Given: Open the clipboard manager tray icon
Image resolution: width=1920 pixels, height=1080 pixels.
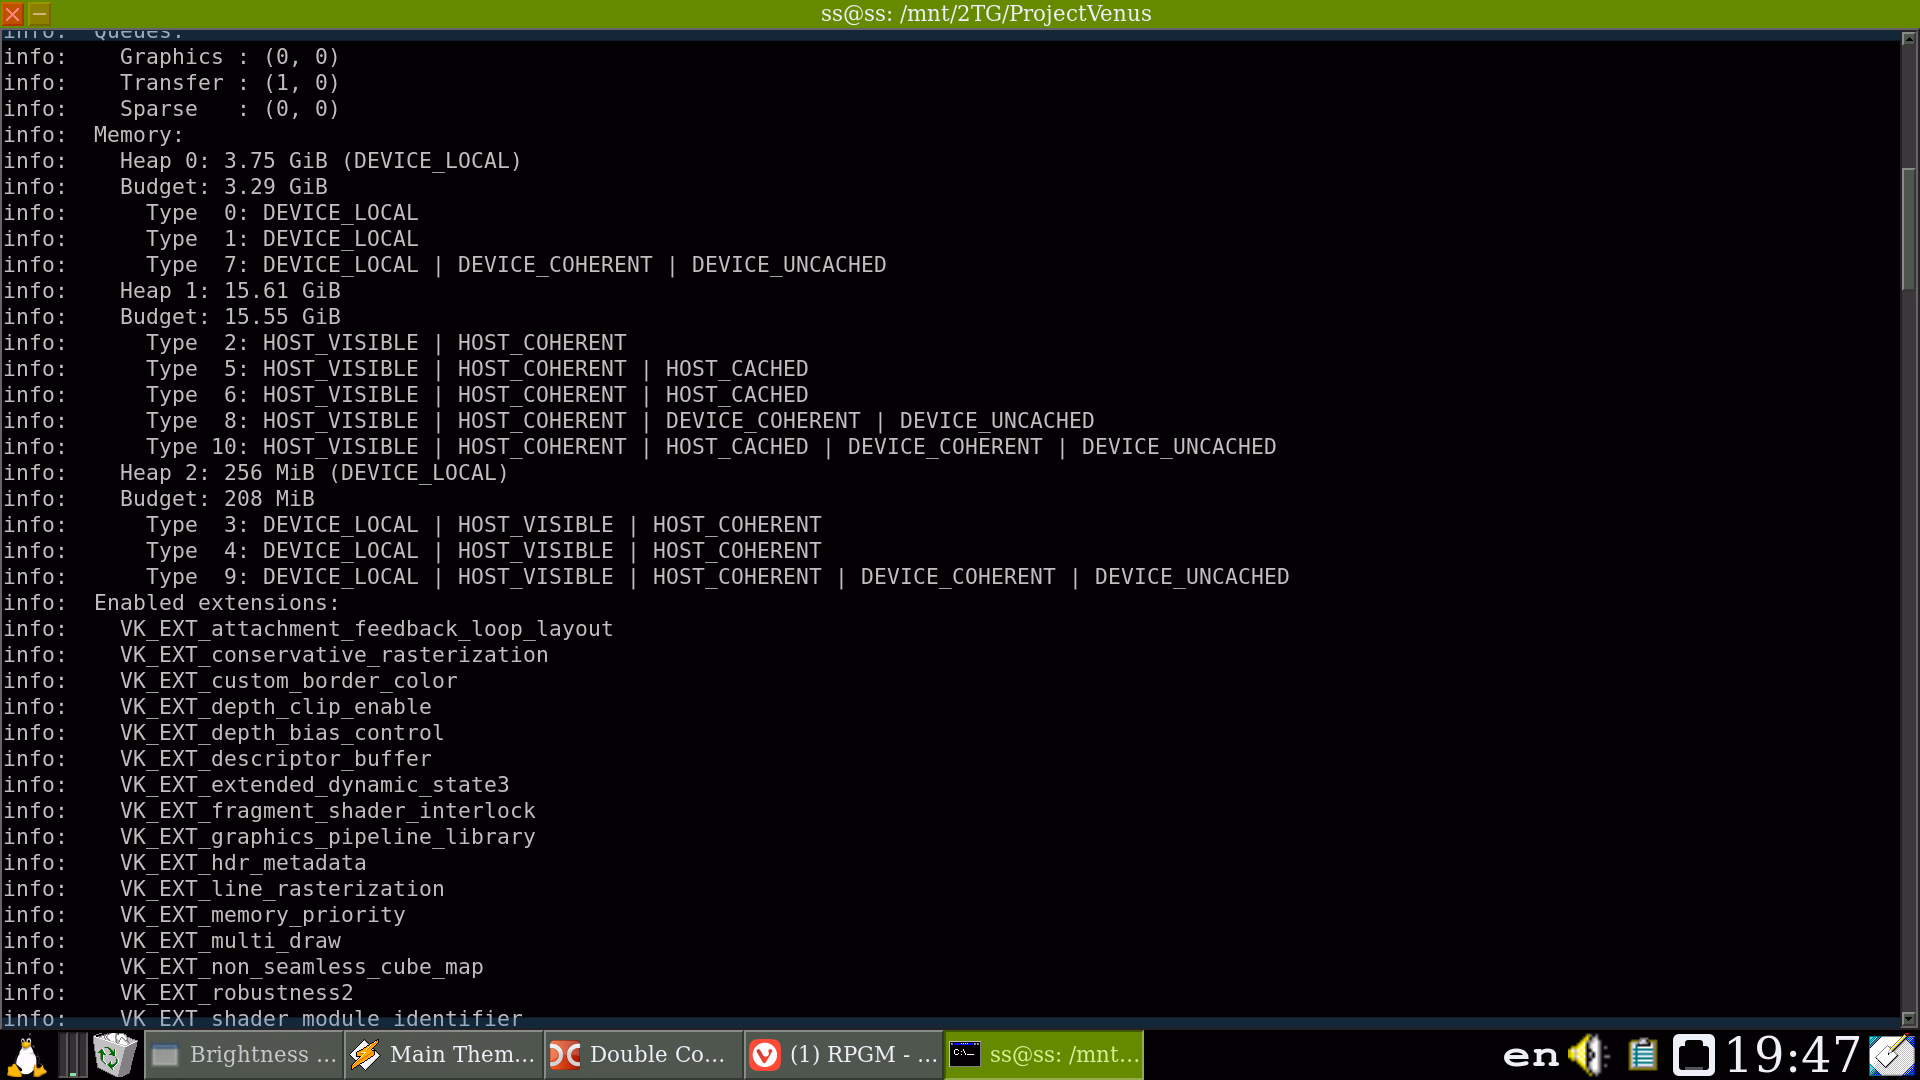Looking at the screenshot, I should coord(1642,1055).
